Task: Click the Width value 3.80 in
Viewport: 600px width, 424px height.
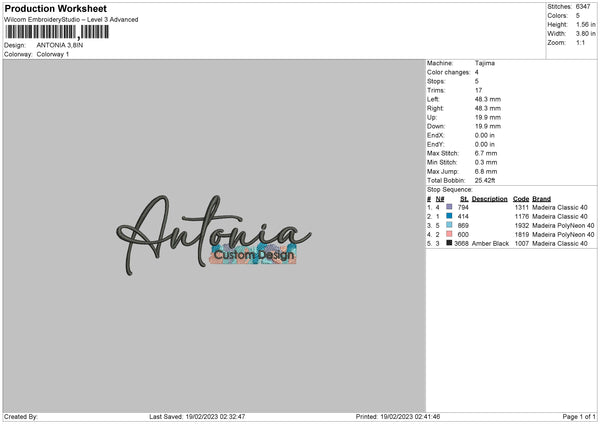Action: coord(586,34)
